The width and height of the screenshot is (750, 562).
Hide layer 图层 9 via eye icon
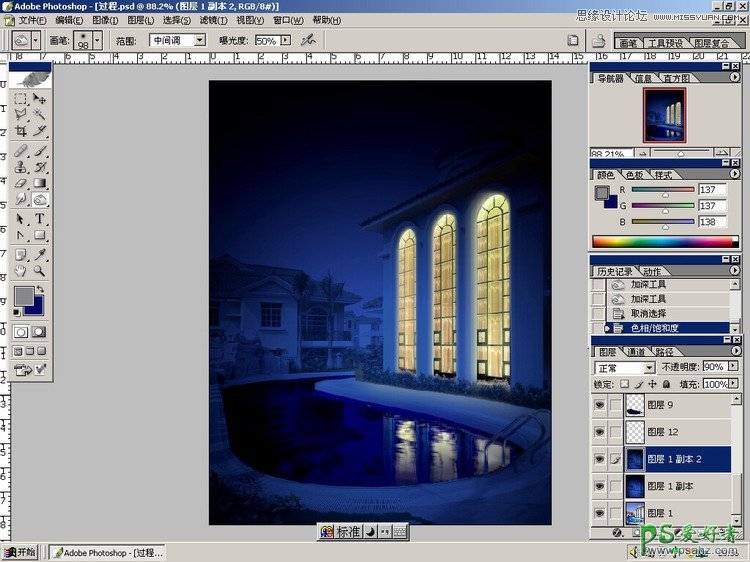click(x=599, y=405)
